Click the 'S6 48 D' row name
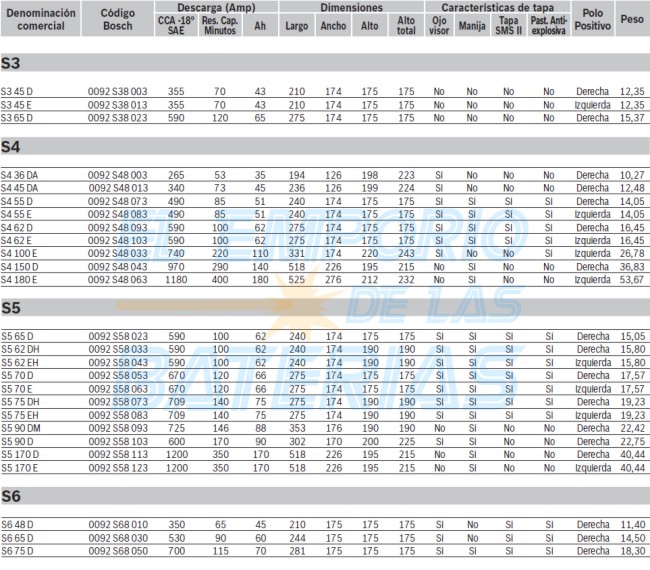The height and width of the screenshot is (570, 650). coord(17,524)
